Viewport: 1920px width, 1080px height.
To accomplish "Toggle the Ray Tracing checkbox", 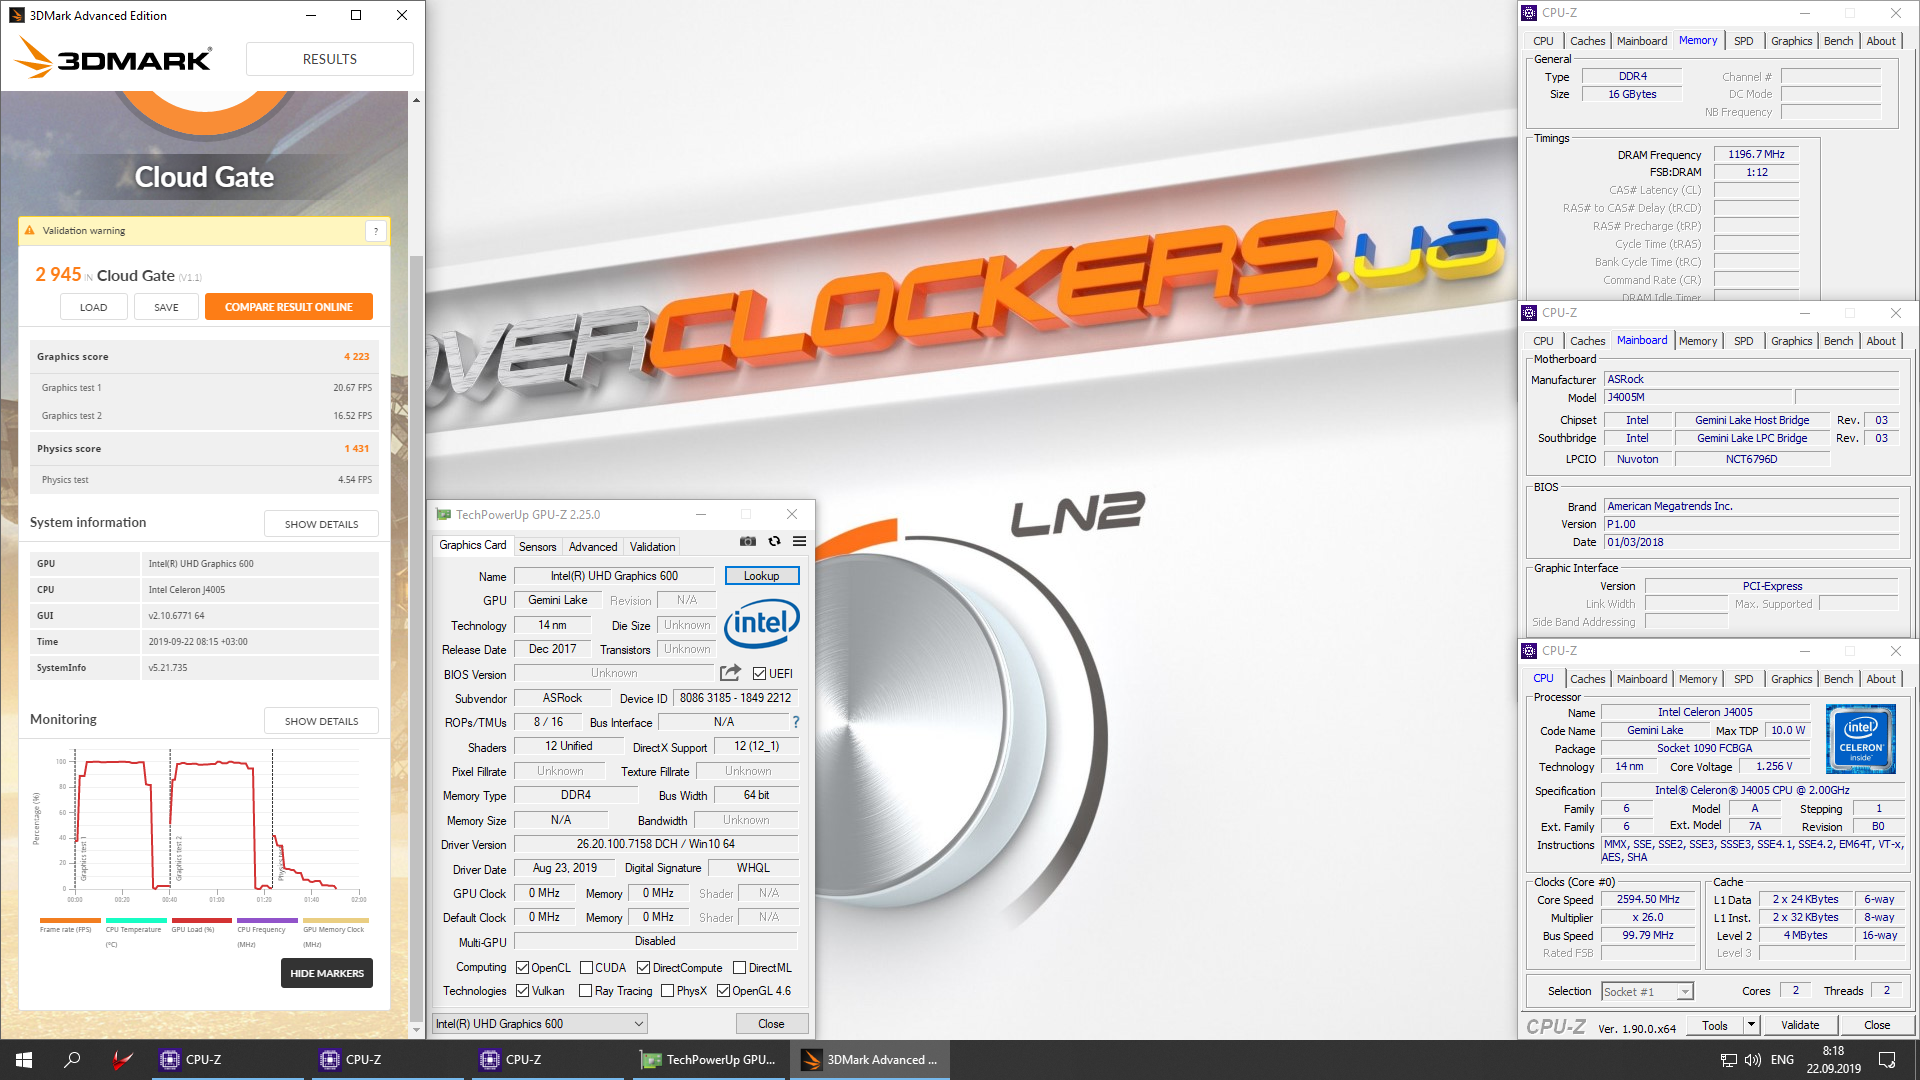I will tap(586, 991).
